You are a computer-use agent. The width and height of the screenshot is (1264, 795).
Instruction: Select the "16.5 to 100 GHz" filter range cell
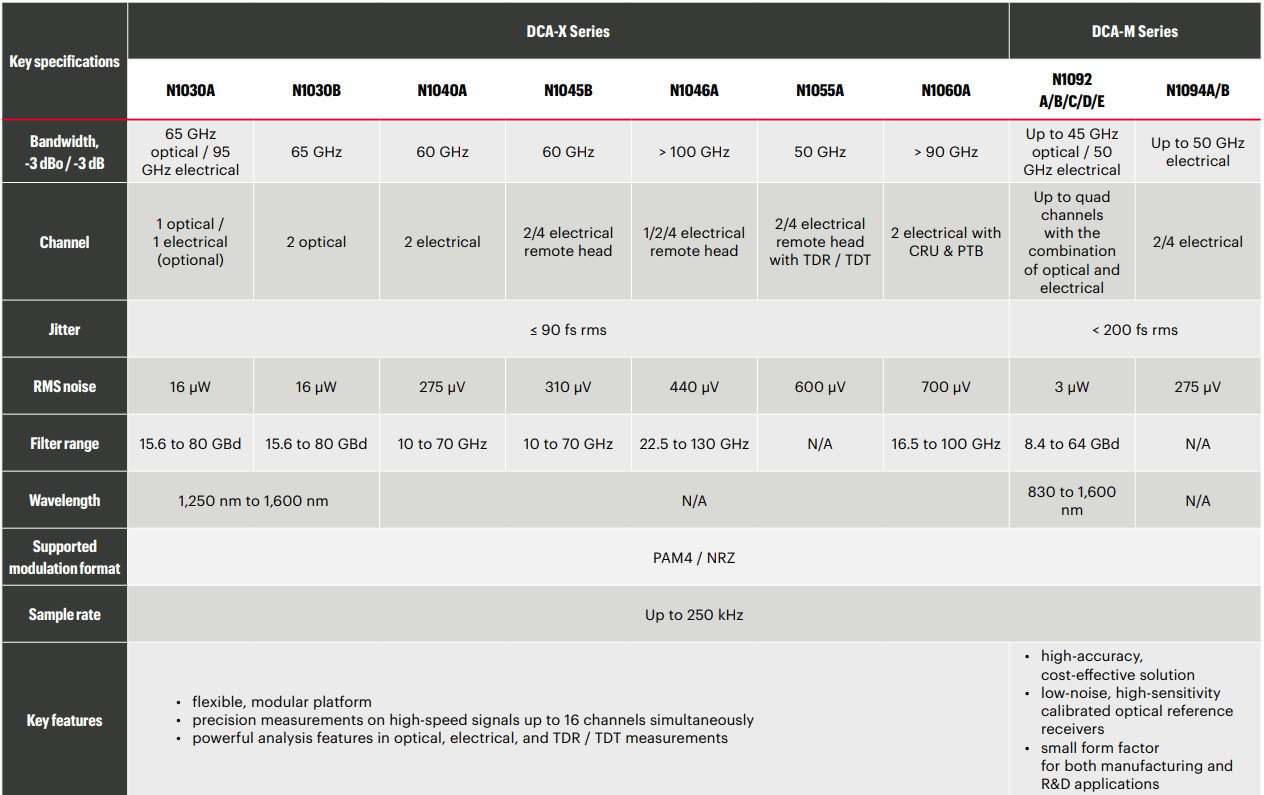(x=946, y=443)
